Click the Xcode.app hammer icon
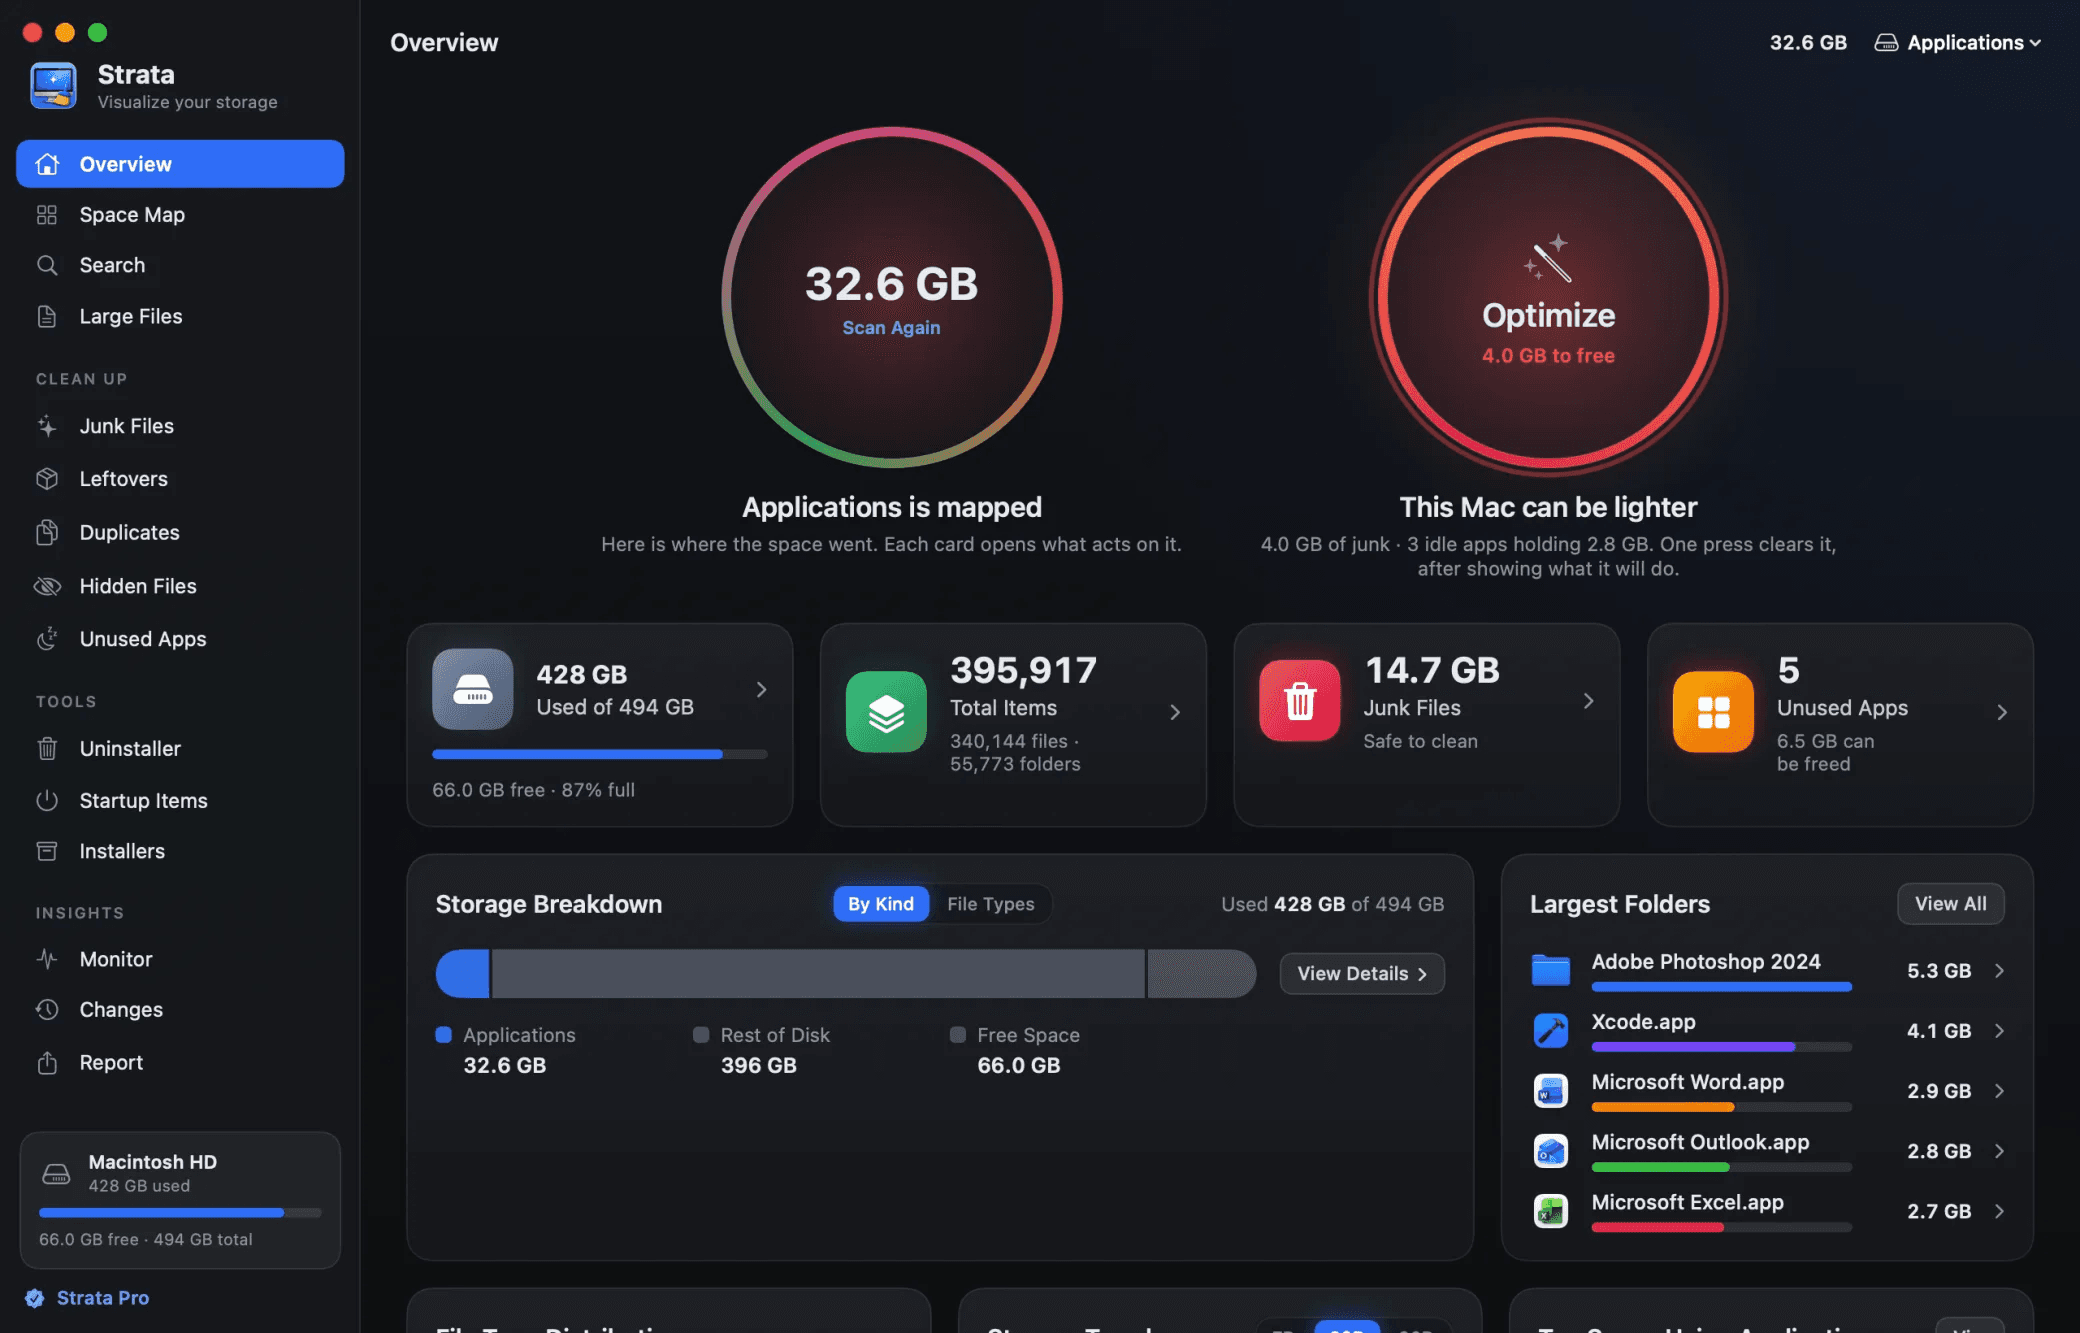 tap(1551, 1030)
